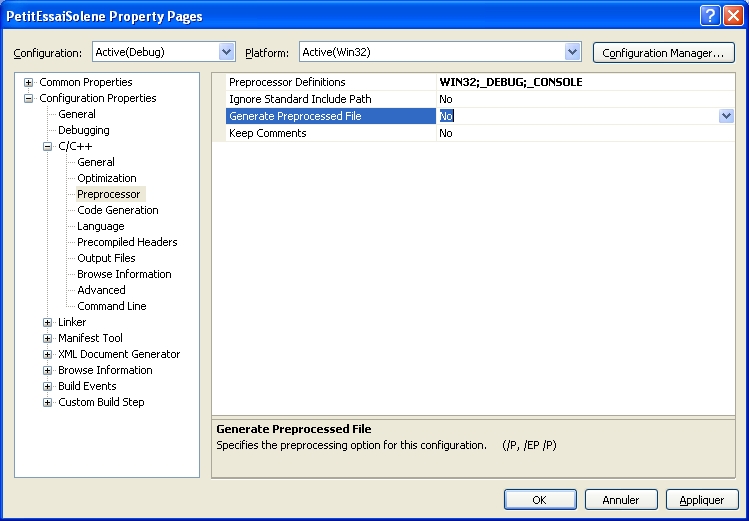This screenshot has height=521, width=749.
Task: Expand the top-level Browse Information node
Action: tap(47, 370)
